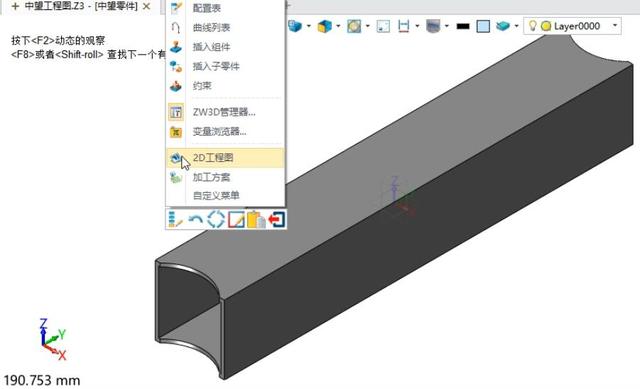This screenshot has width=640, height=389.
Task: Click the sketch pencil-square icon in mini toolbar
Action: (x=236, y=219)
